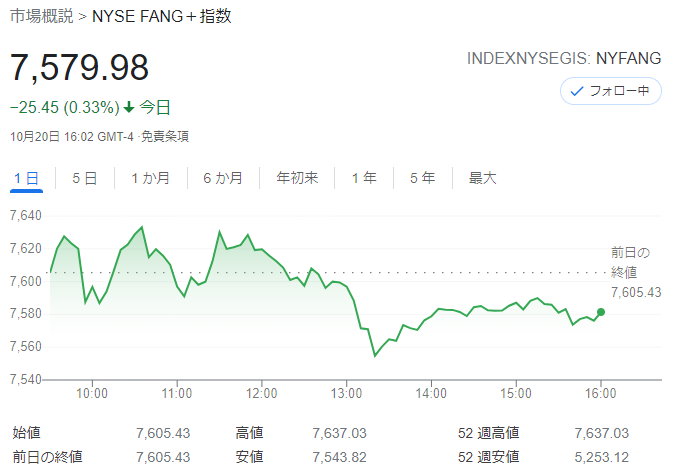
Task: Click the timestamp 10月20日 16:02 GMT-4
Action: coord(72,137)
